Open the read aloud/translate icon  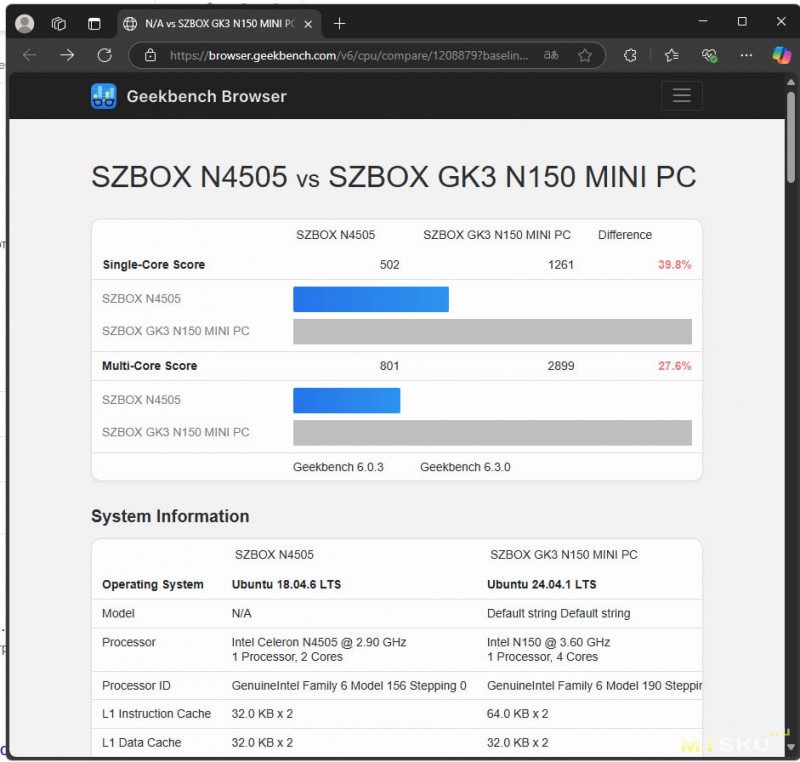(551, 55)
